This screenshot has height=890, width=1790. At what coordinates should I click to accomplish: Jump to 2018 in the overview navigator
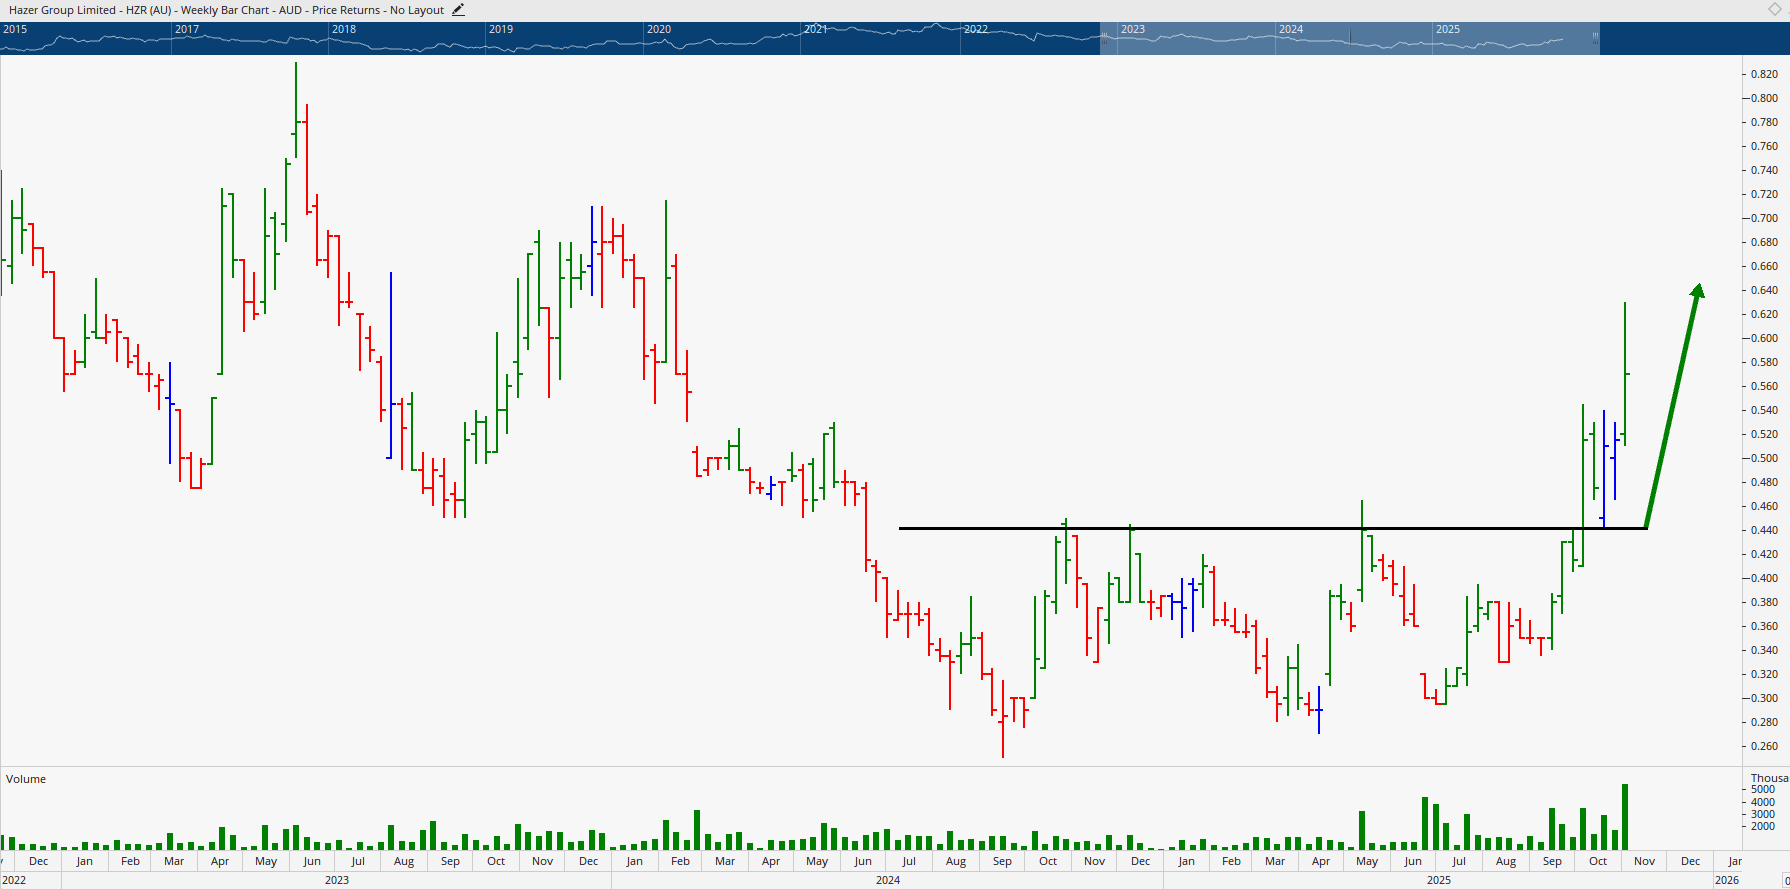coord(344,29)
